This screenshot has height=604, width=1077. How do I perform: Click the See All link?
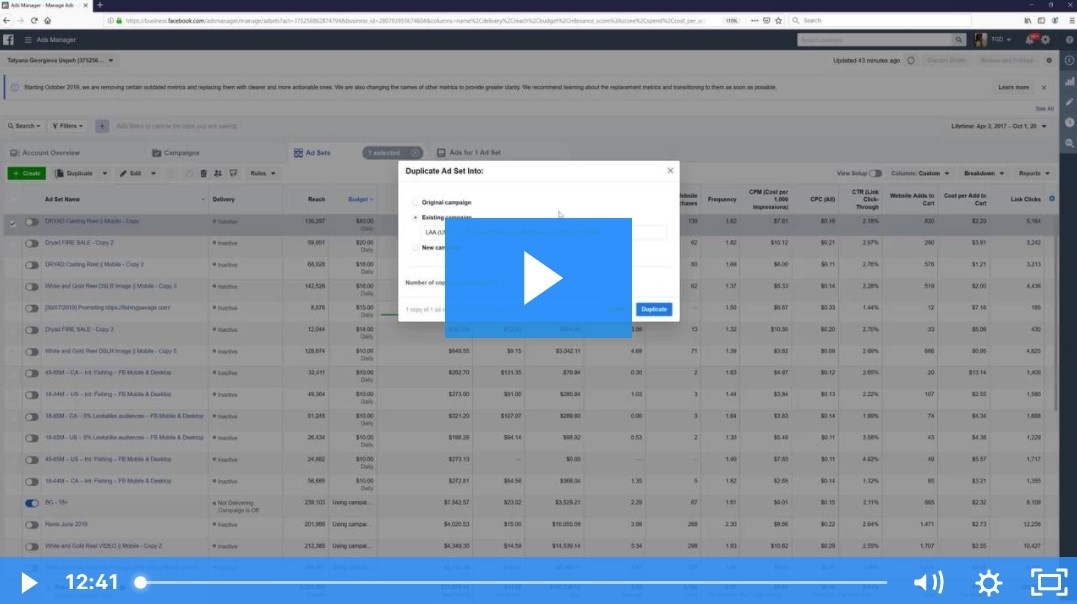[x=1044, y=109]
